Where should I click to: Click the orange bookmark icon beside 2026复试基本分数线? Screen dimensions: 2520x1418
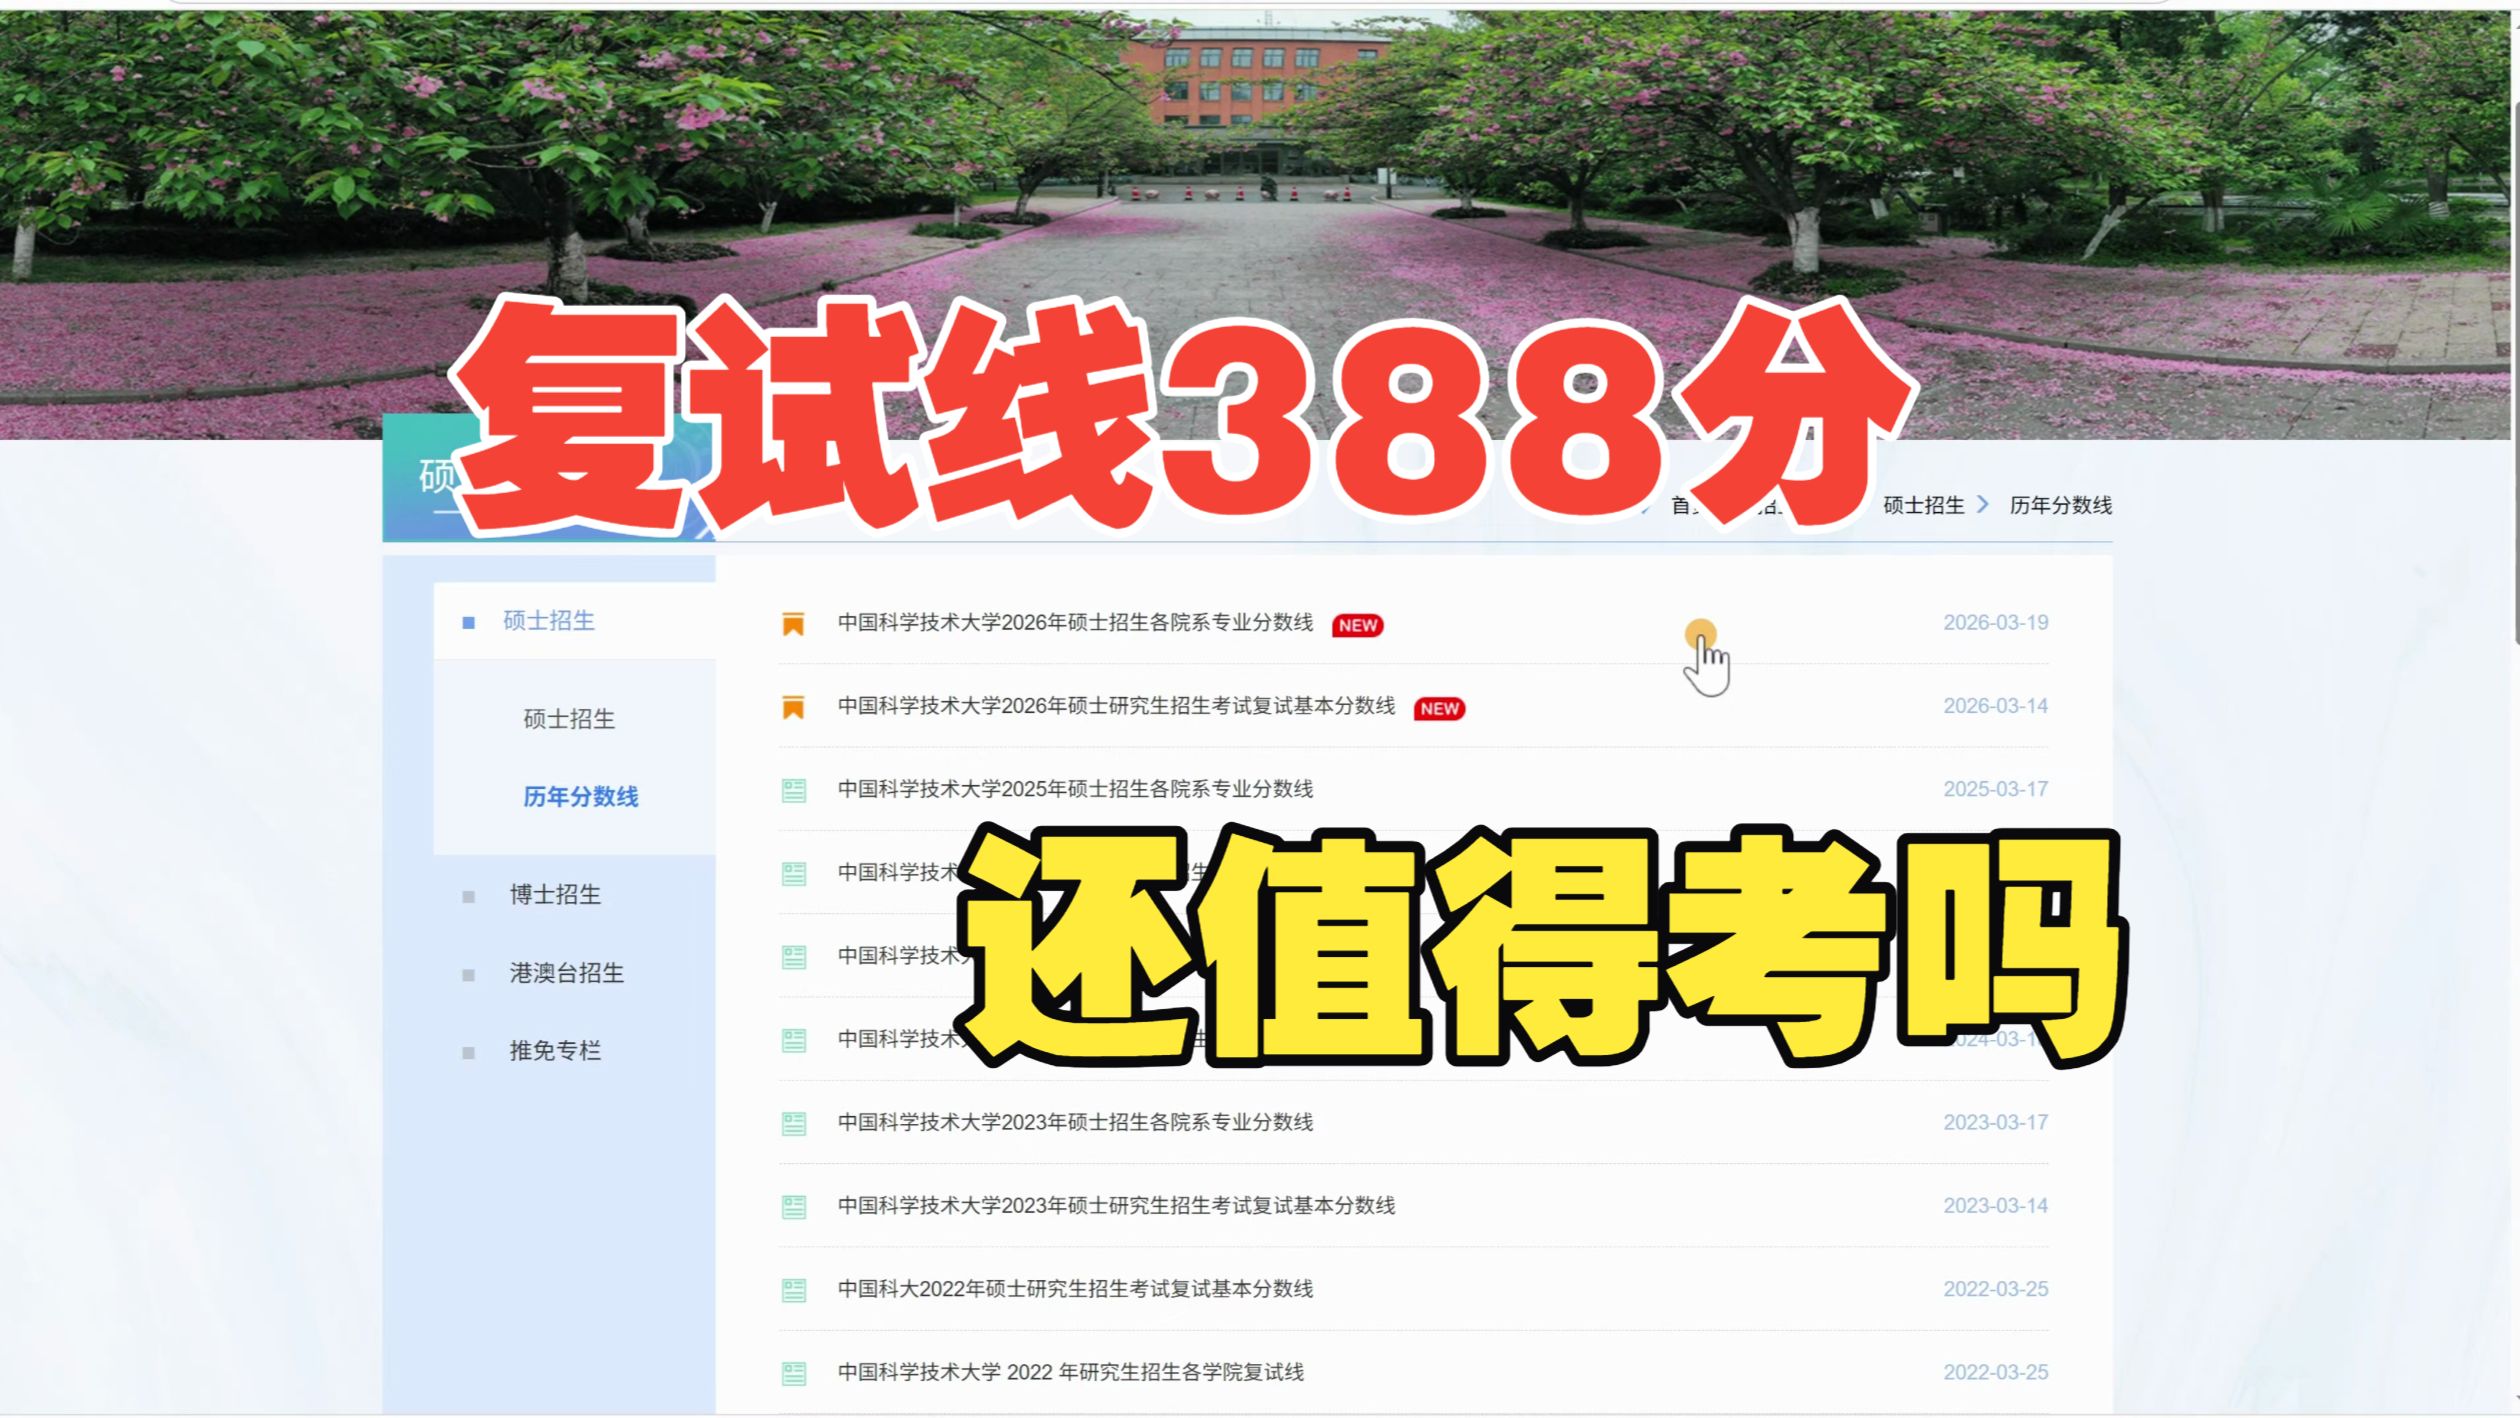[793, 708]
